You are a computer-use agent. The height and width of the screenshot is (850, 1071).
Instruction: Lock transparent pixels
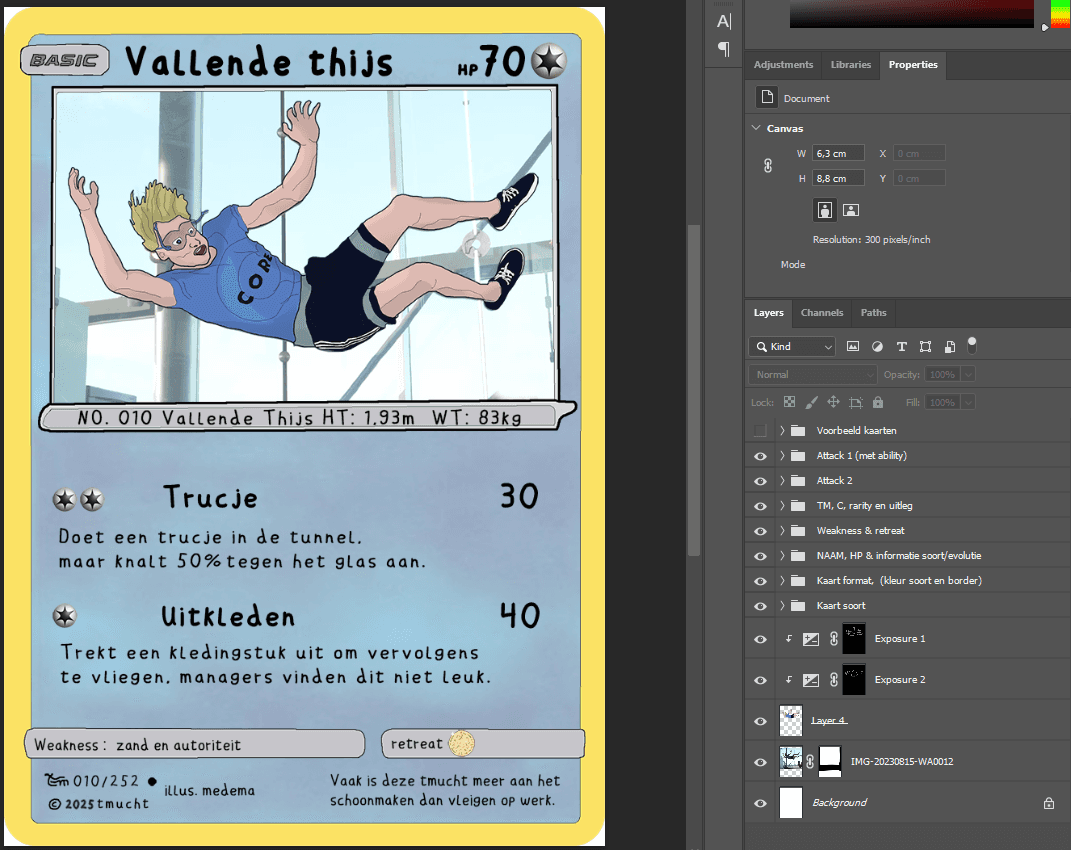pyautogui.click(x=789, y=402)
